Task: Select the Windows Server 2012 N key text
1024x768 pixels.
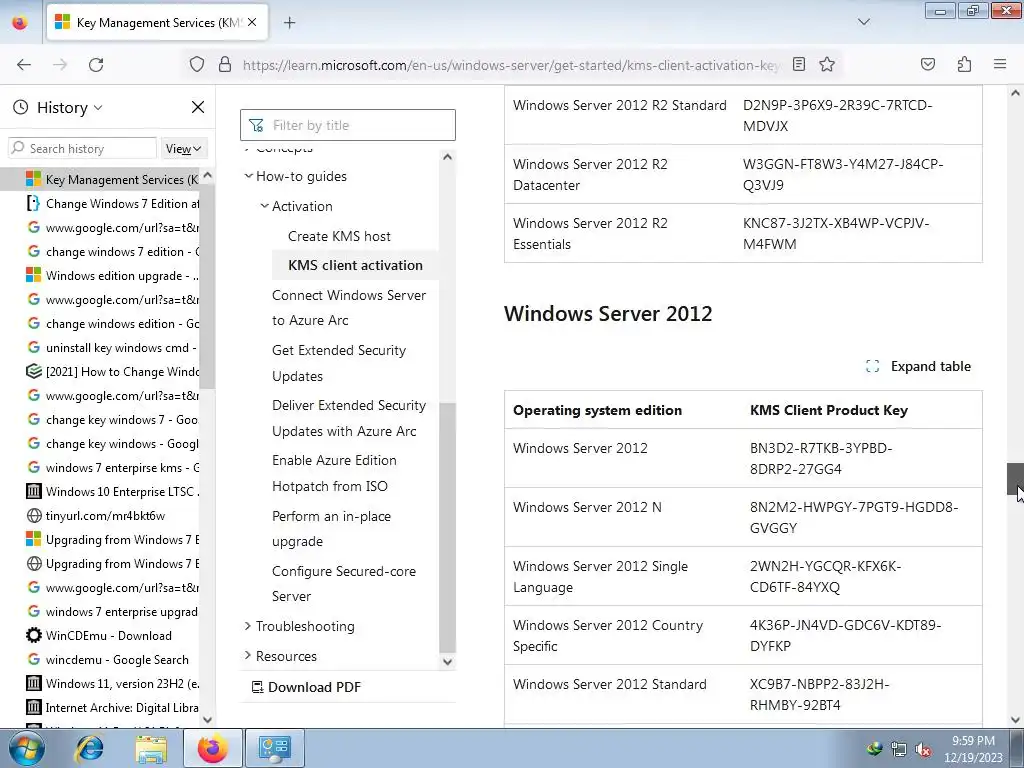Action: click(x=854, y=517)
